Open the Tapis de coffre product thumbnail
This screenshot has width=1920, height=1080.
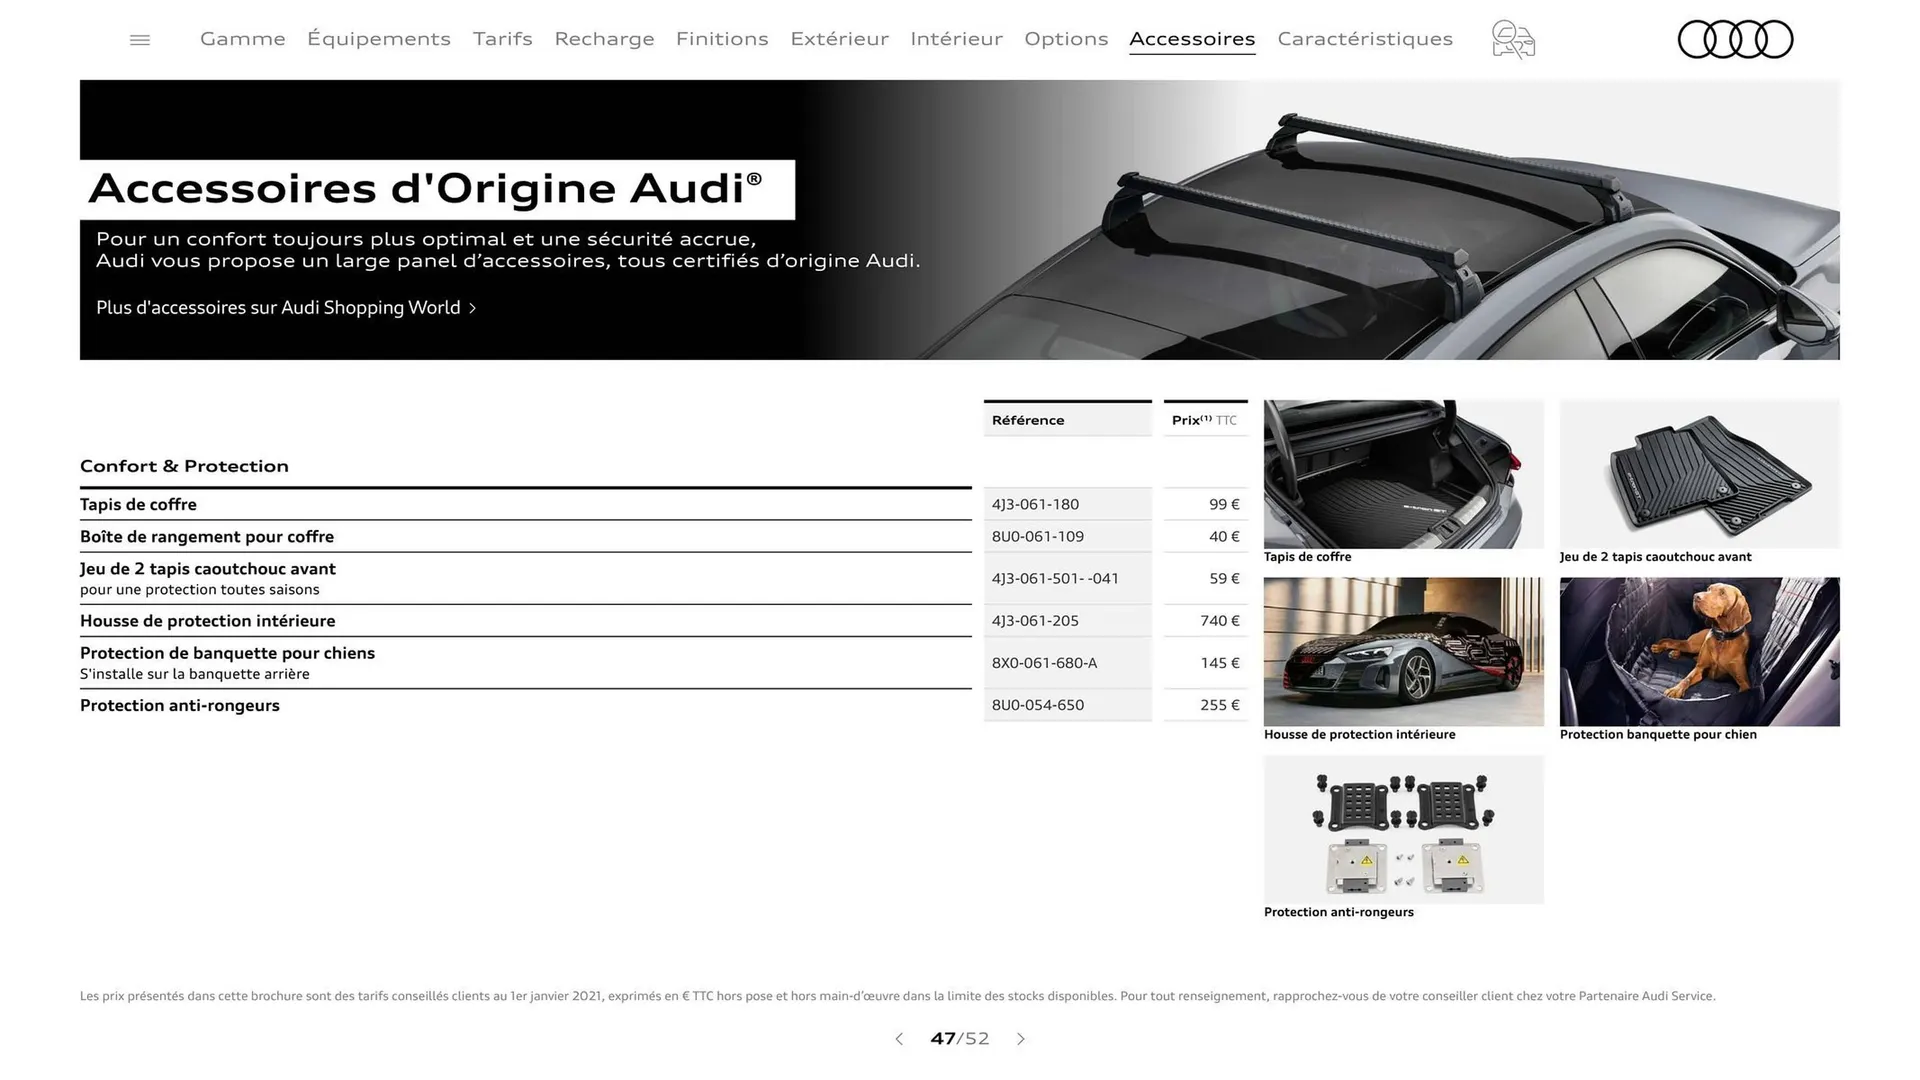pos(1403,473)
